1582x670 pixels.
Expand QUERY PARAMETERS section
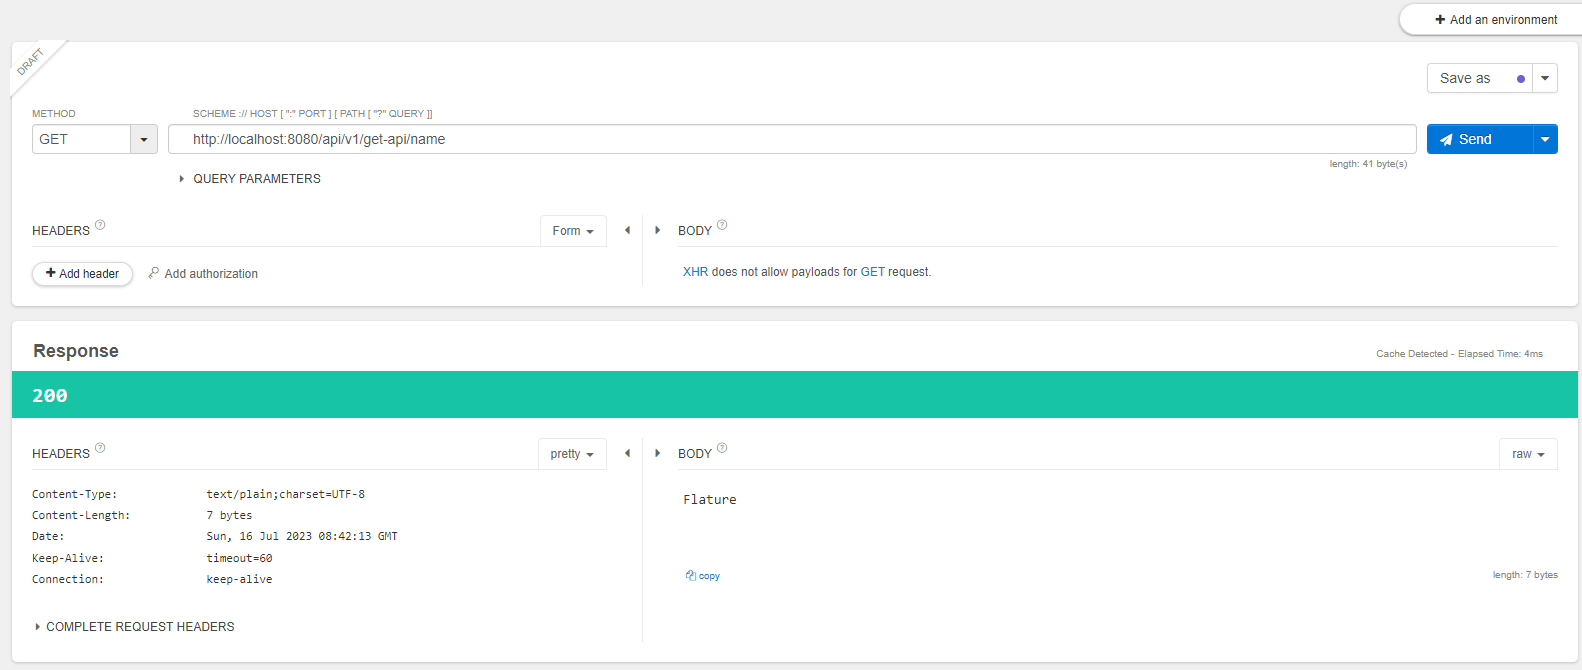[250, 179]
